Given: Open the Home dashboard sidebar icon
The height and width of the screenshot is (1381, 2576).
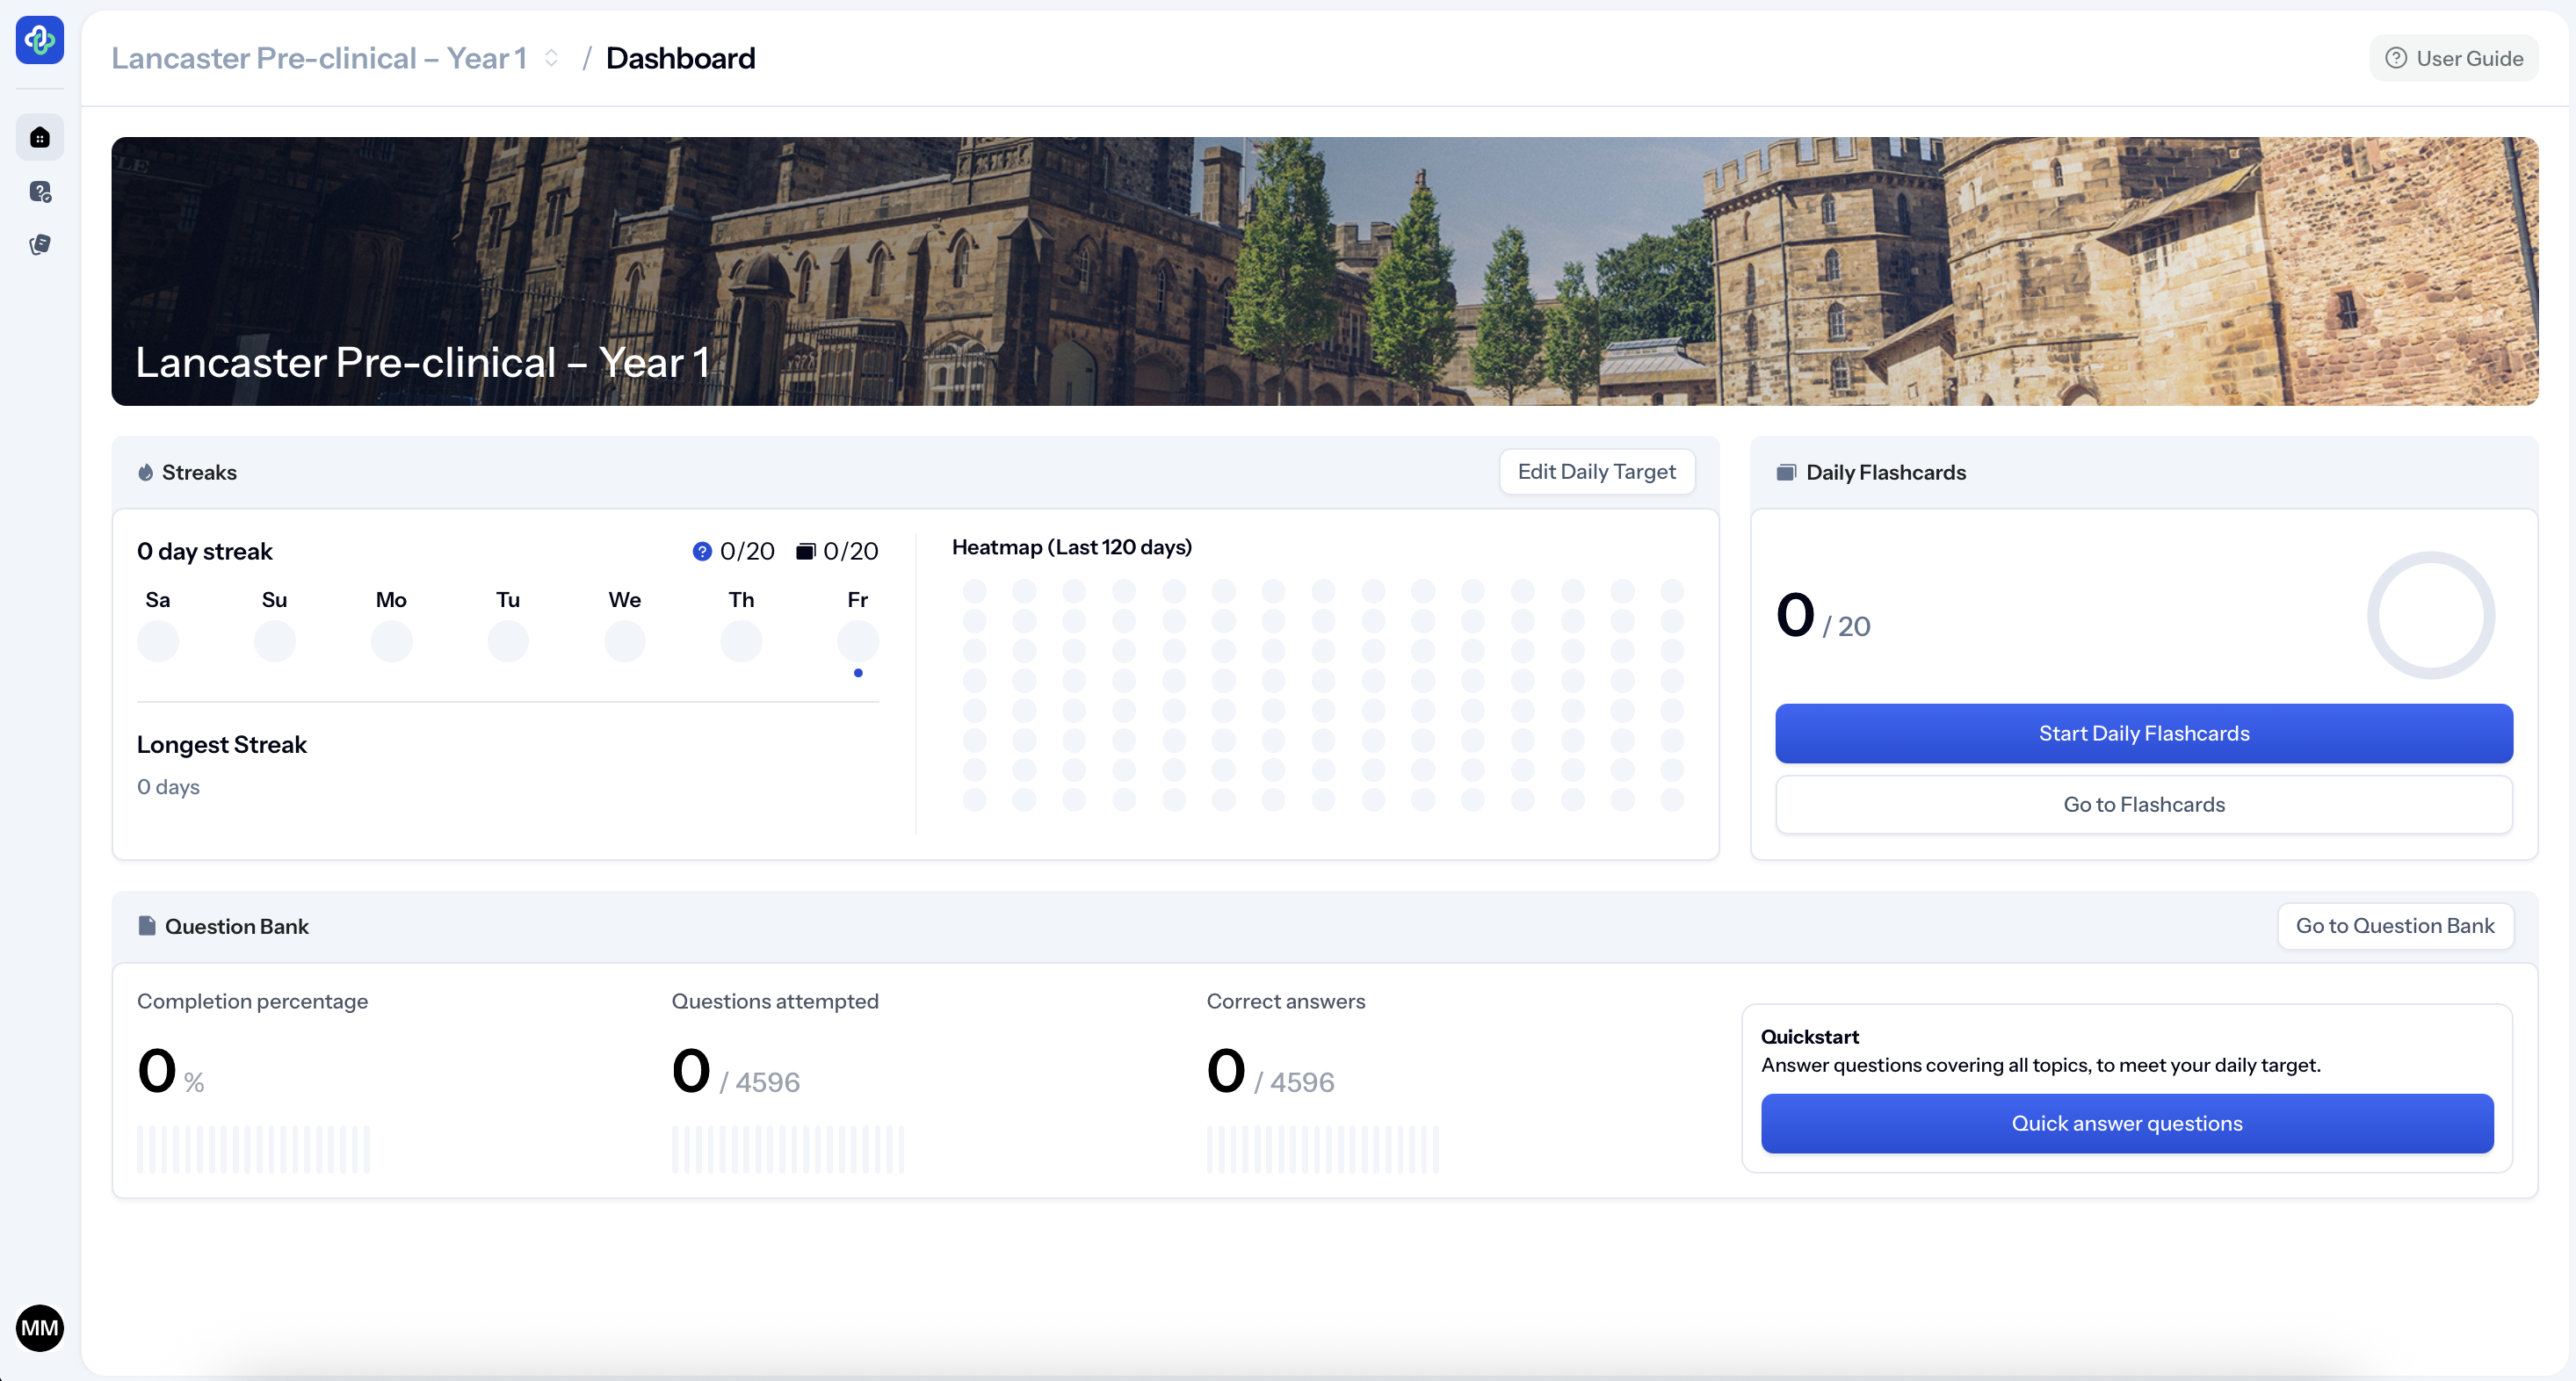Looking at the screenshot, I should (x=40, y=137).
